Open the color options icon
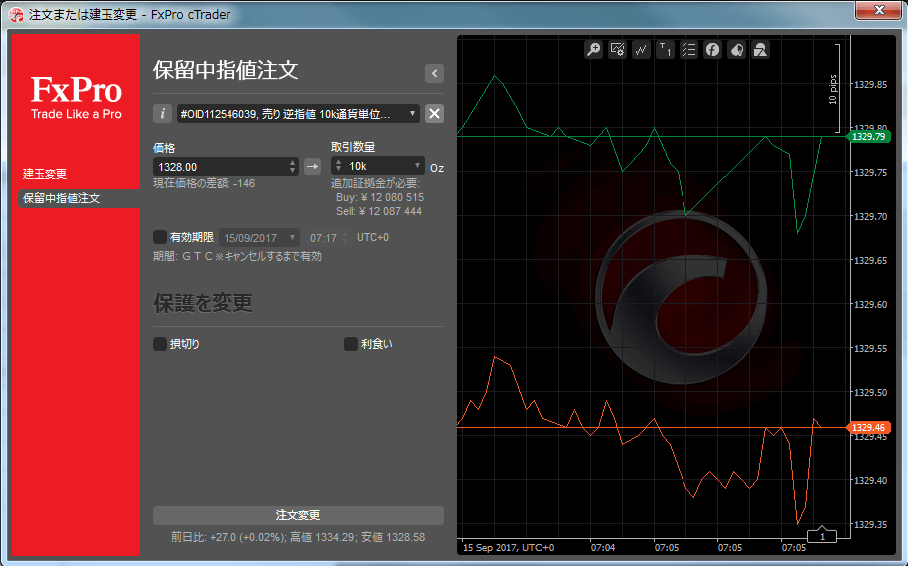This screenshot has height=566, width=908. 737,50
